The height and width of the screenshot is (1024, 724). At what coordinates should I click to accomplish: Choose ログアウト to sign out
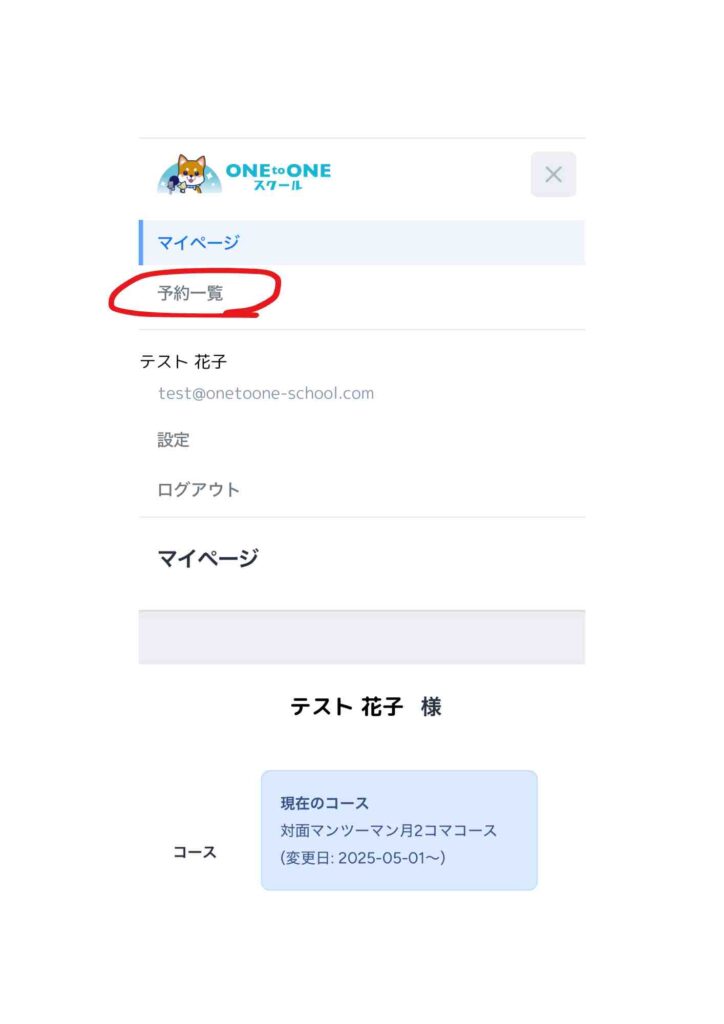198,489
